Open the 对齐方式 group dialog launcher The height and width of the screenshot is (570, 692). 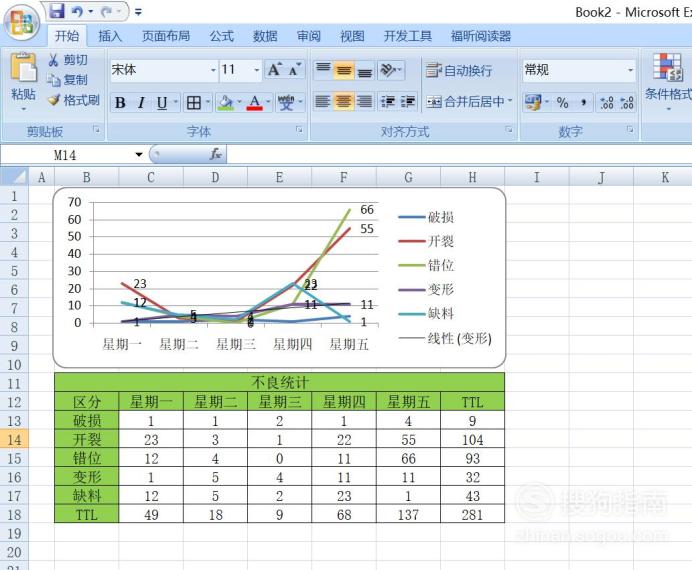click(x=509, y=129)
